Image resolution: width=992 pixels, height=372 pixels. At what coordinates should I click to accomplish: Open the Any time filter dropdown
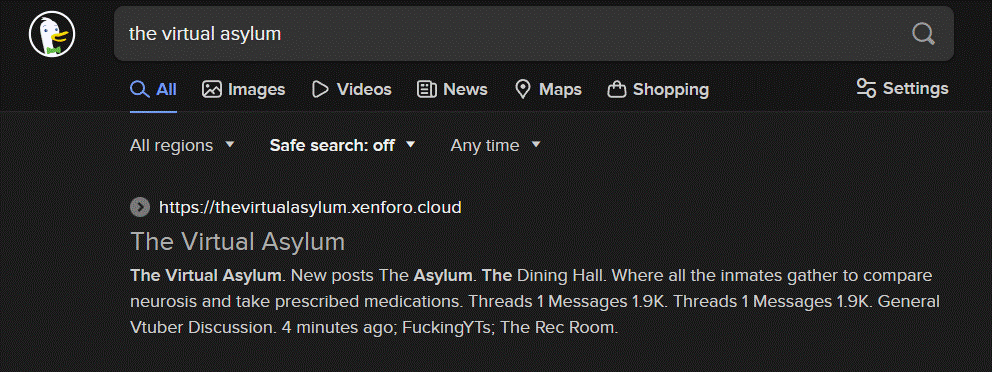click(495, 146)
